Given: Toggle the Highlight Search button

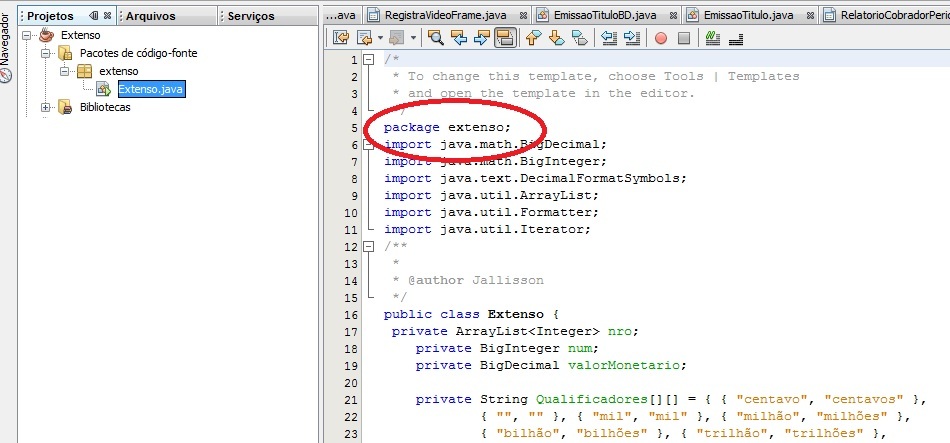Looking at the screenshot, I should click(x=505, y=38).
